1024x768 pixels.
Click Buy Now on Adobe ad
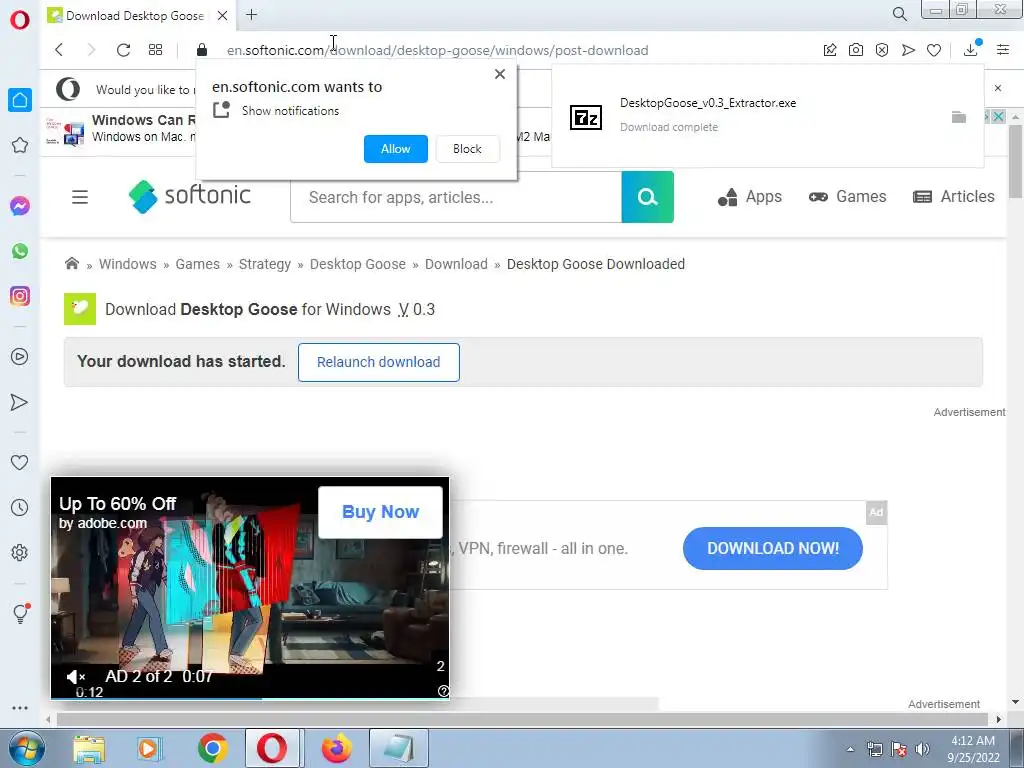(380, 512)
